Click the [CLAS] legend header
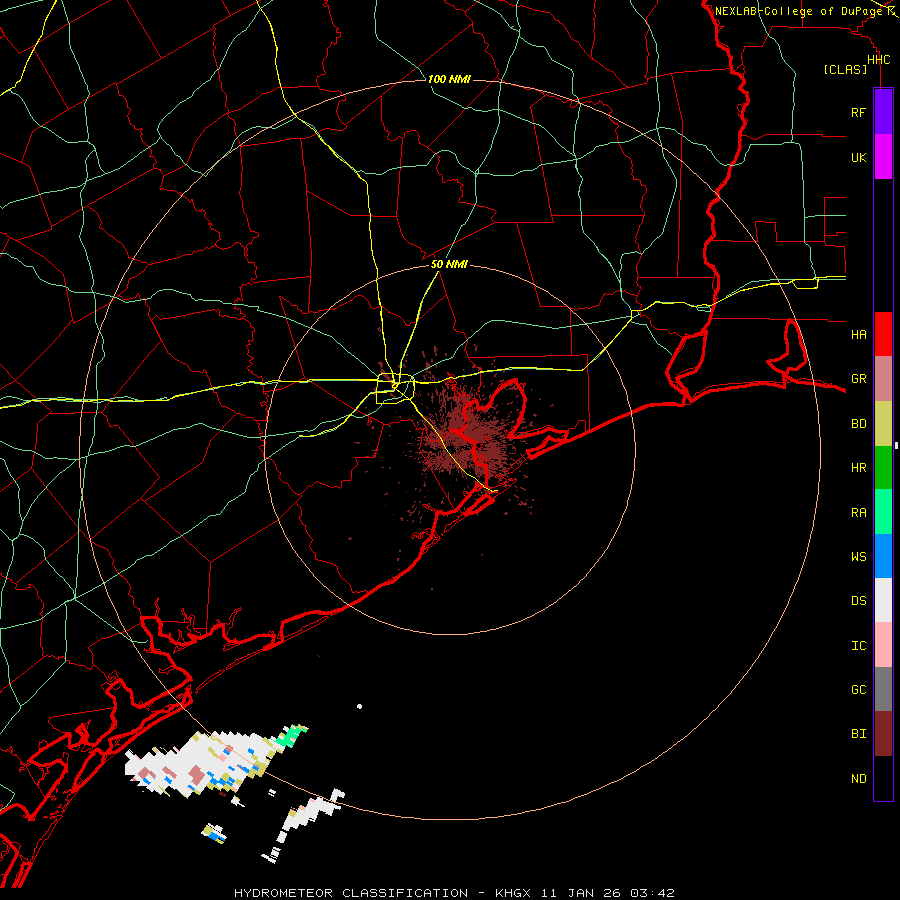The width and height of the screenshot is (900, 900). point(845,70)
